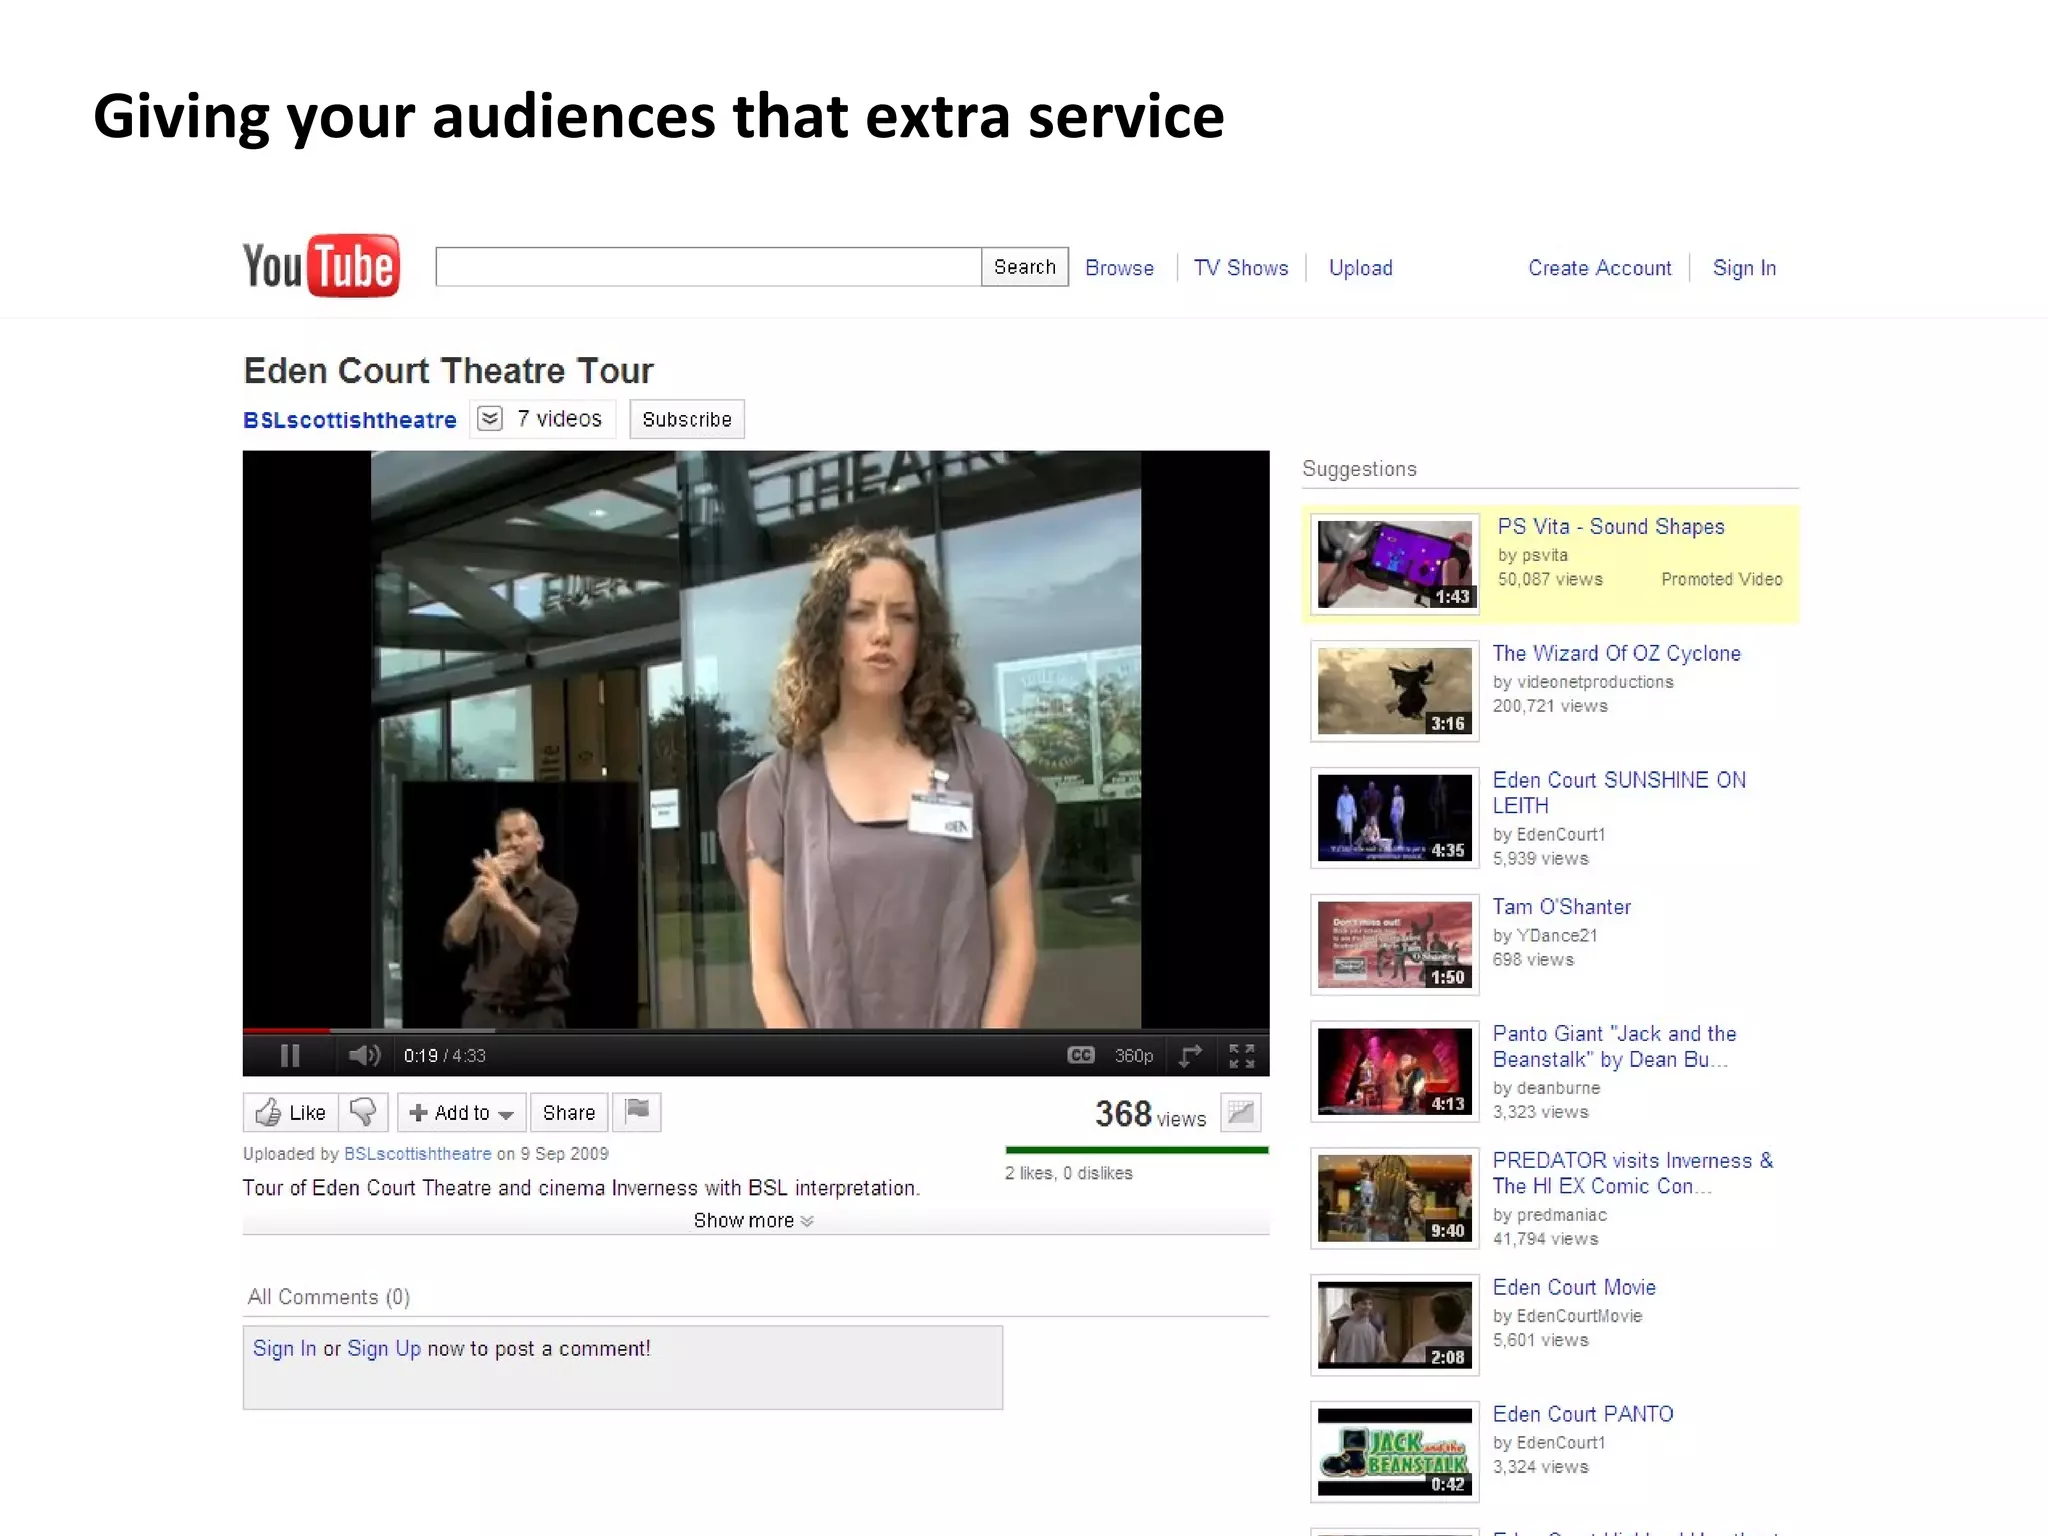Open PREDATOR visits Inverness thumbnail

click(1395, 1199)
